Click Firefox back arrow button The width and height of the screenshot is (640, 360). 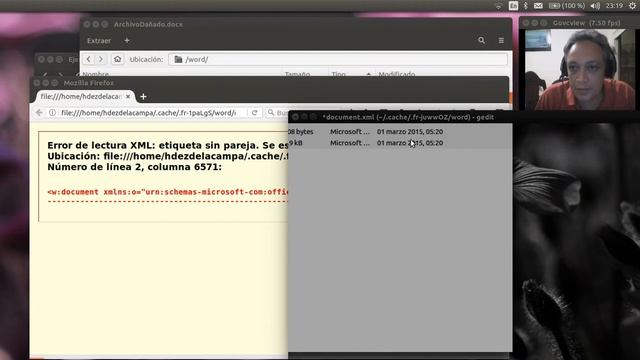[x=39, y=113]
